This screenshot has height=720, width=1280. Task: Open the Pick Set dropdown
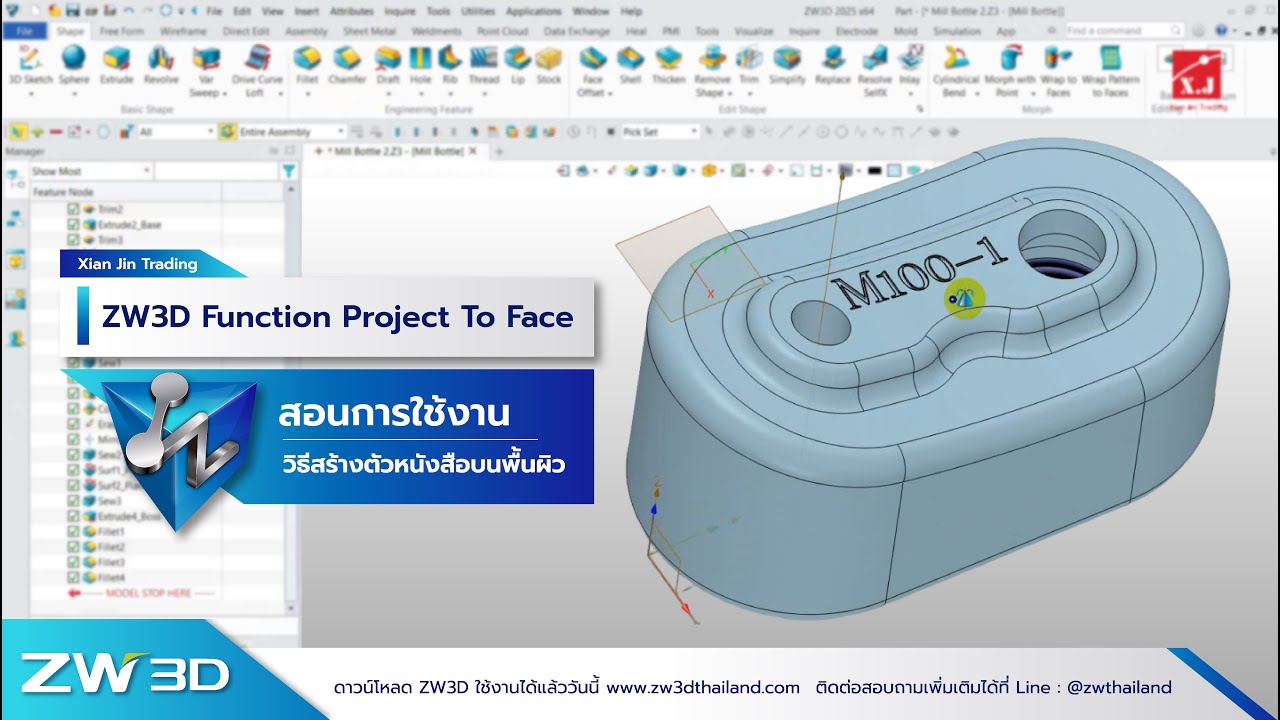pyautogui.click(x=659, y=131)
